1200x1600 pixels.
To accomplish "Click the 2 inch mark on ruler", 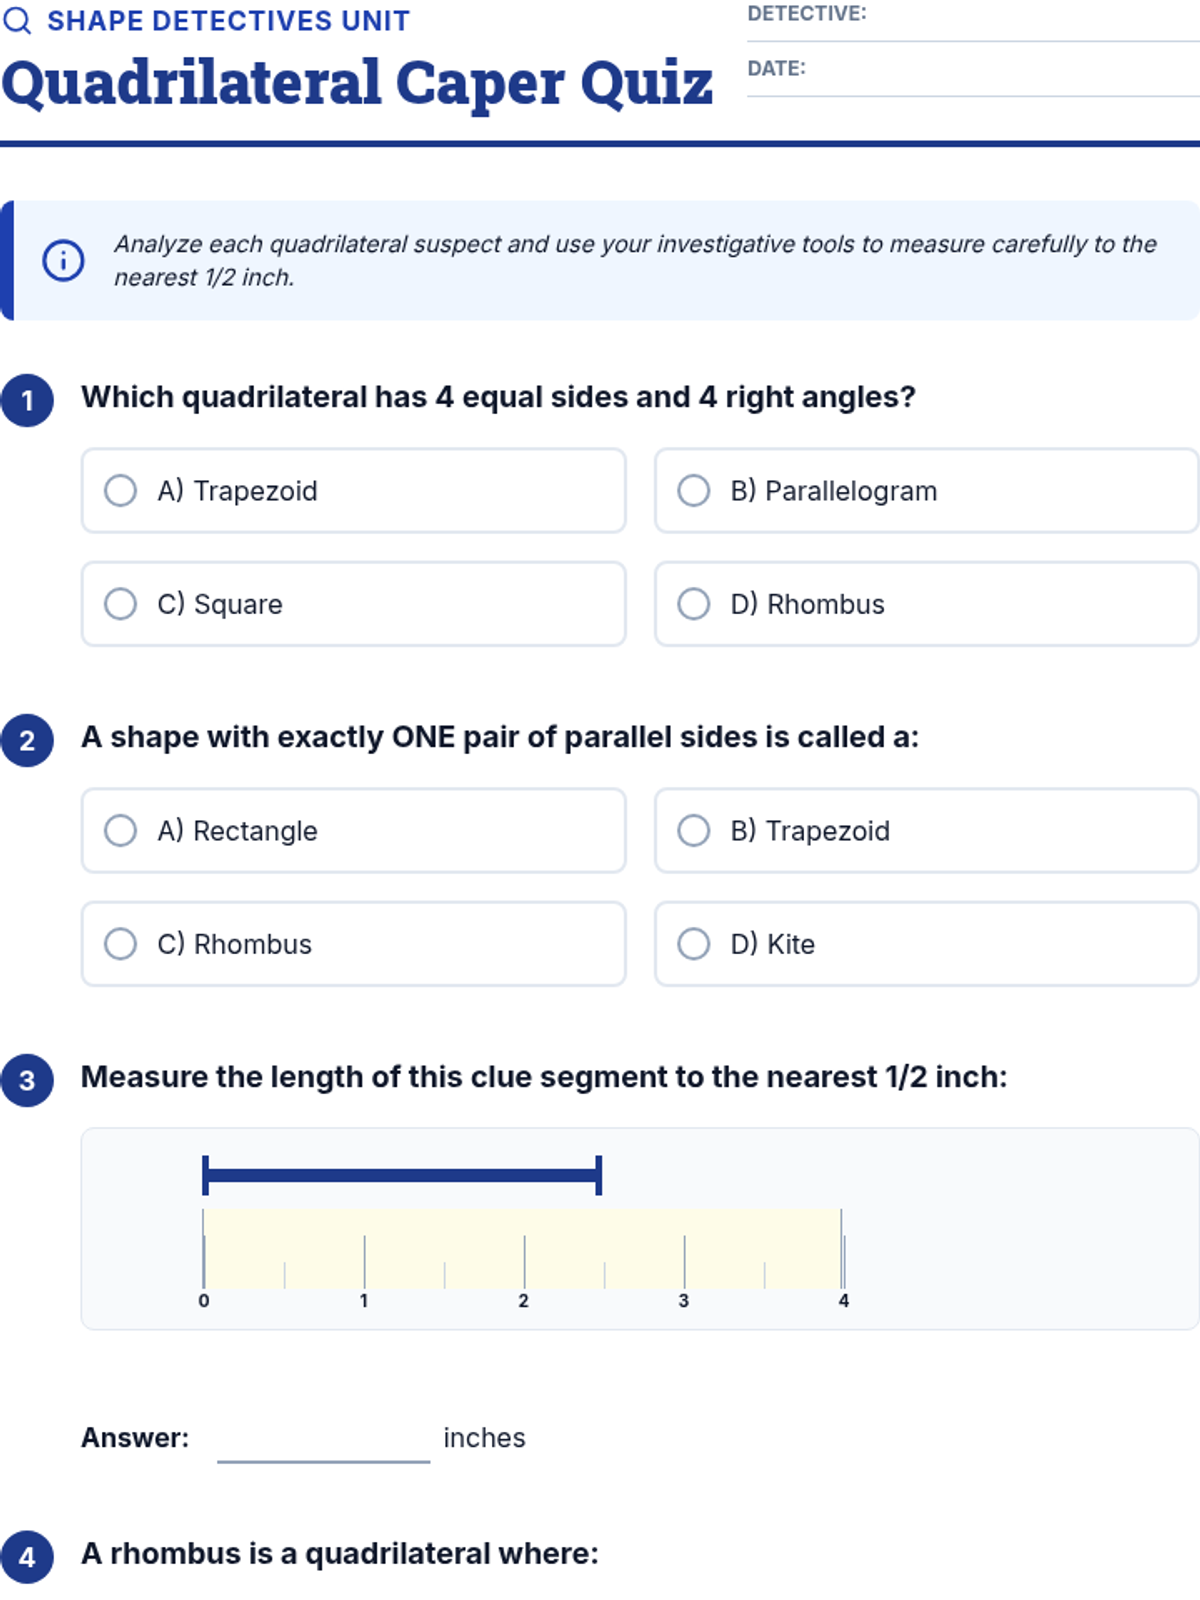I will 524,1262.
